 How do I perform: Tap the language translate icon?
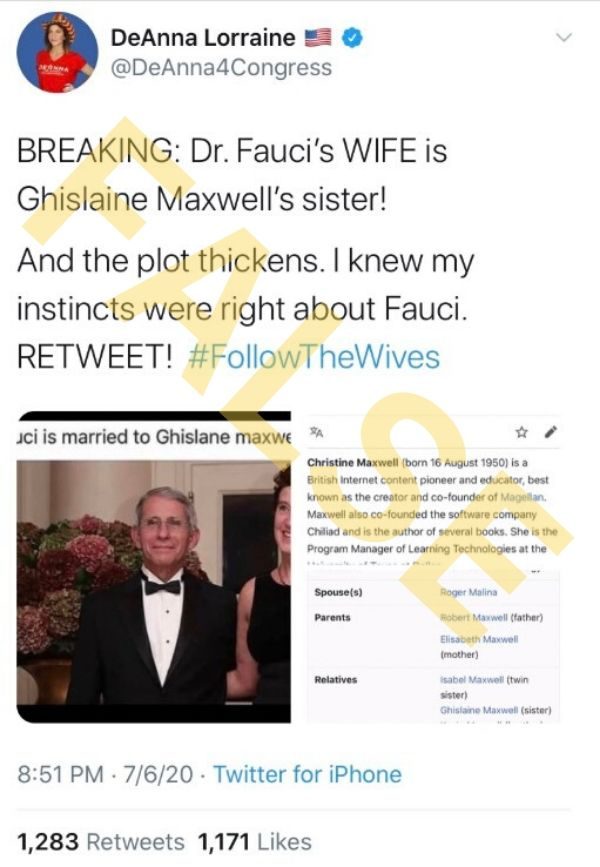[x=316, y=432]
